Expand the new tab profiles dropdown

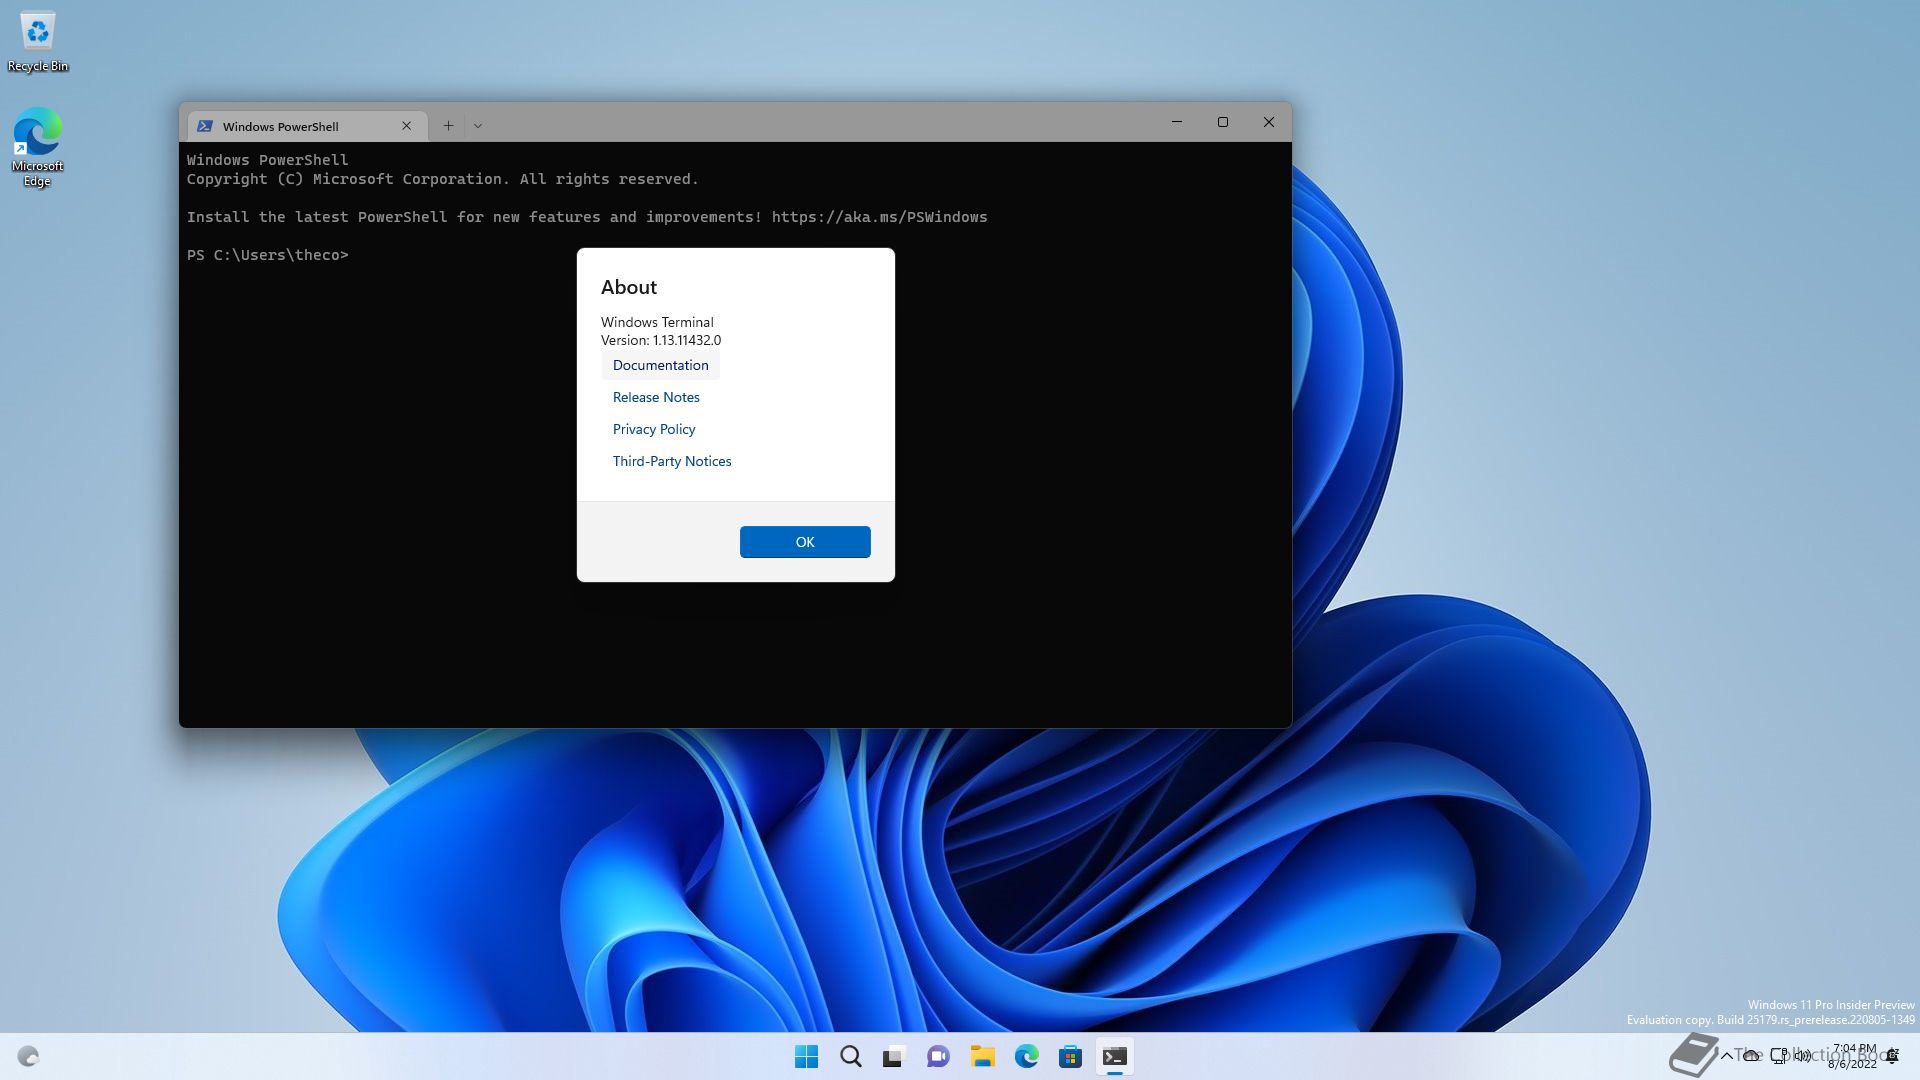pyautogui.click(x=478, y=126)
